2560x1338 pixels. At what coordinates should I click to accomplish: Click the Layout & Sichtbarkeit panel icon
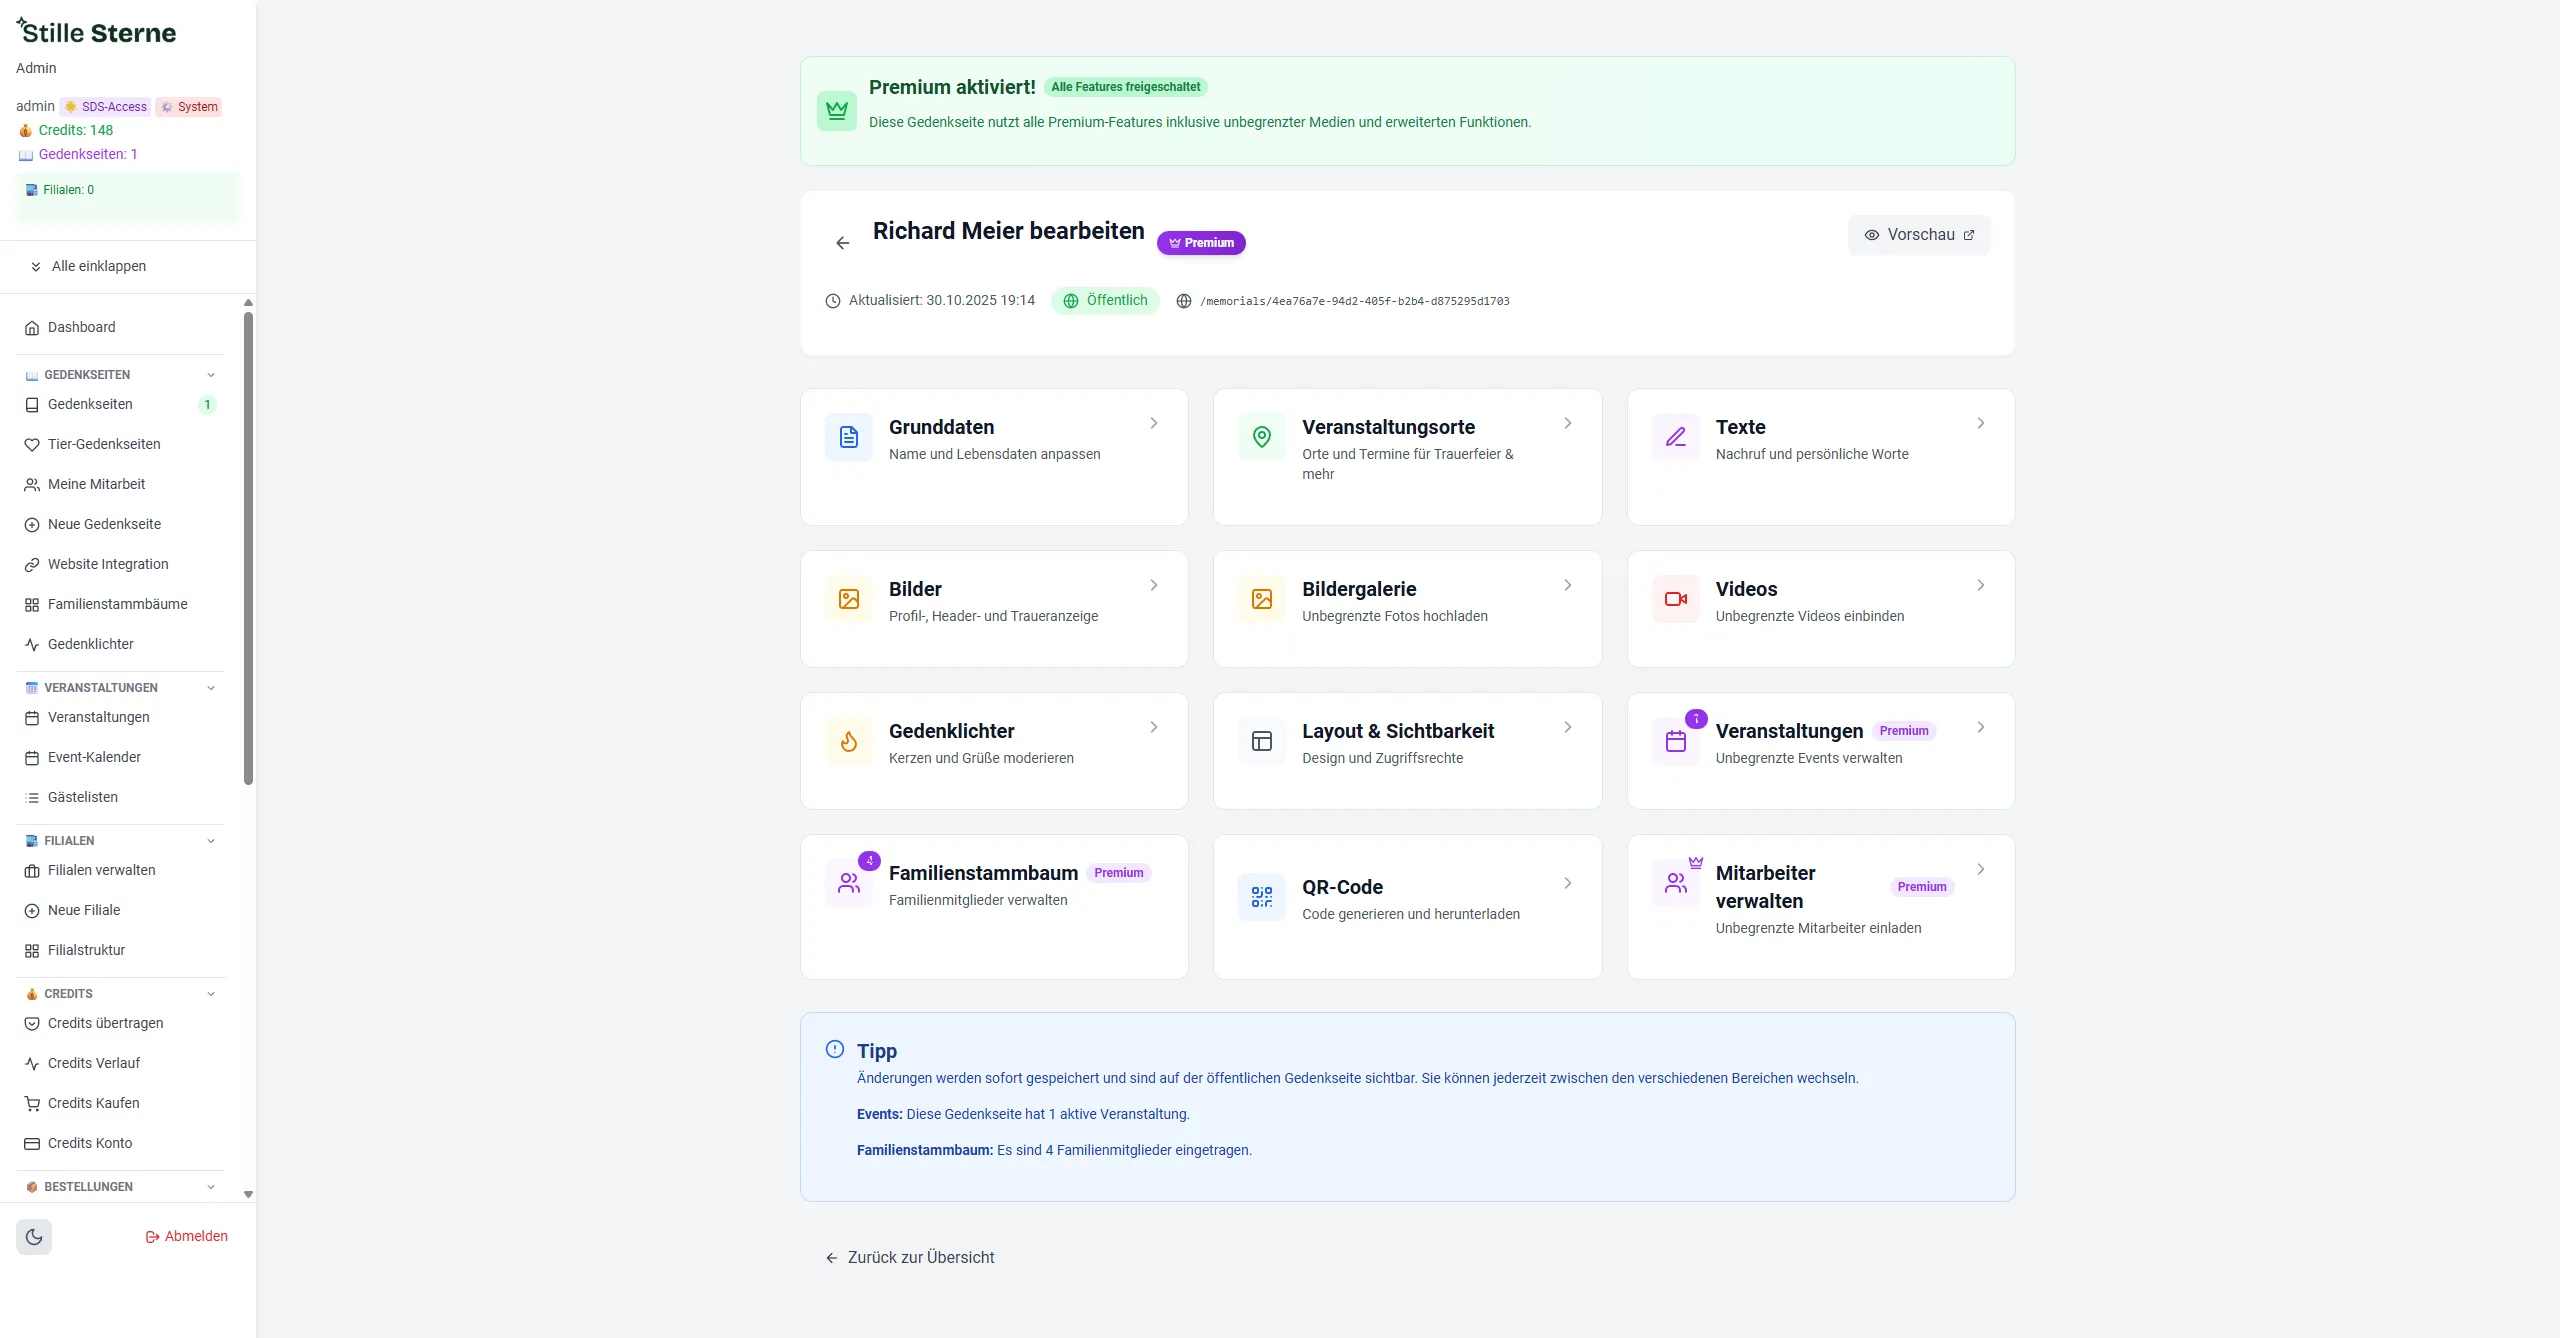pyautogui.click(x=1261, y=741)
